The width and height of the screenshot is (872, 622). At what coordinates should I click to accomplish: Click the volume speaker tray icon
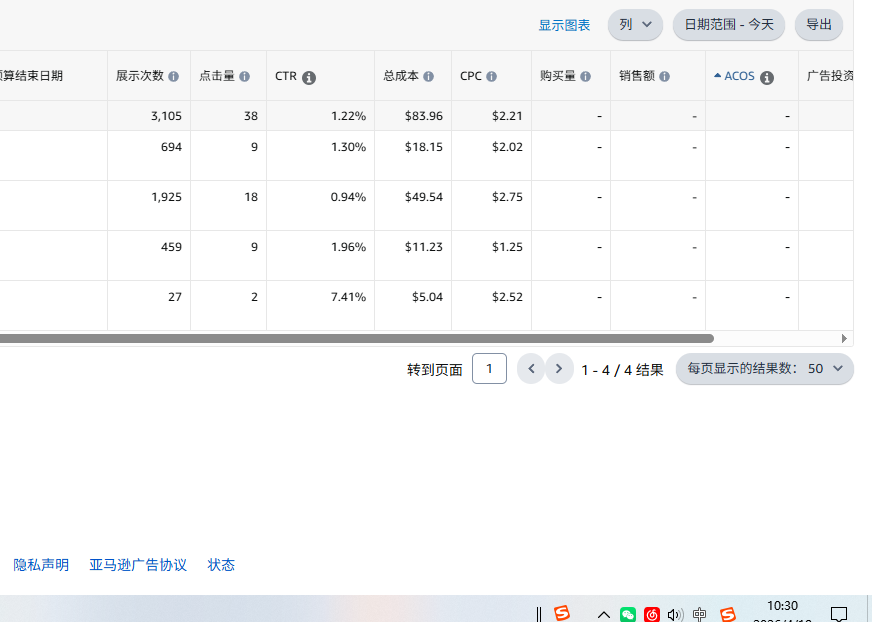click(x=675, y=614)
